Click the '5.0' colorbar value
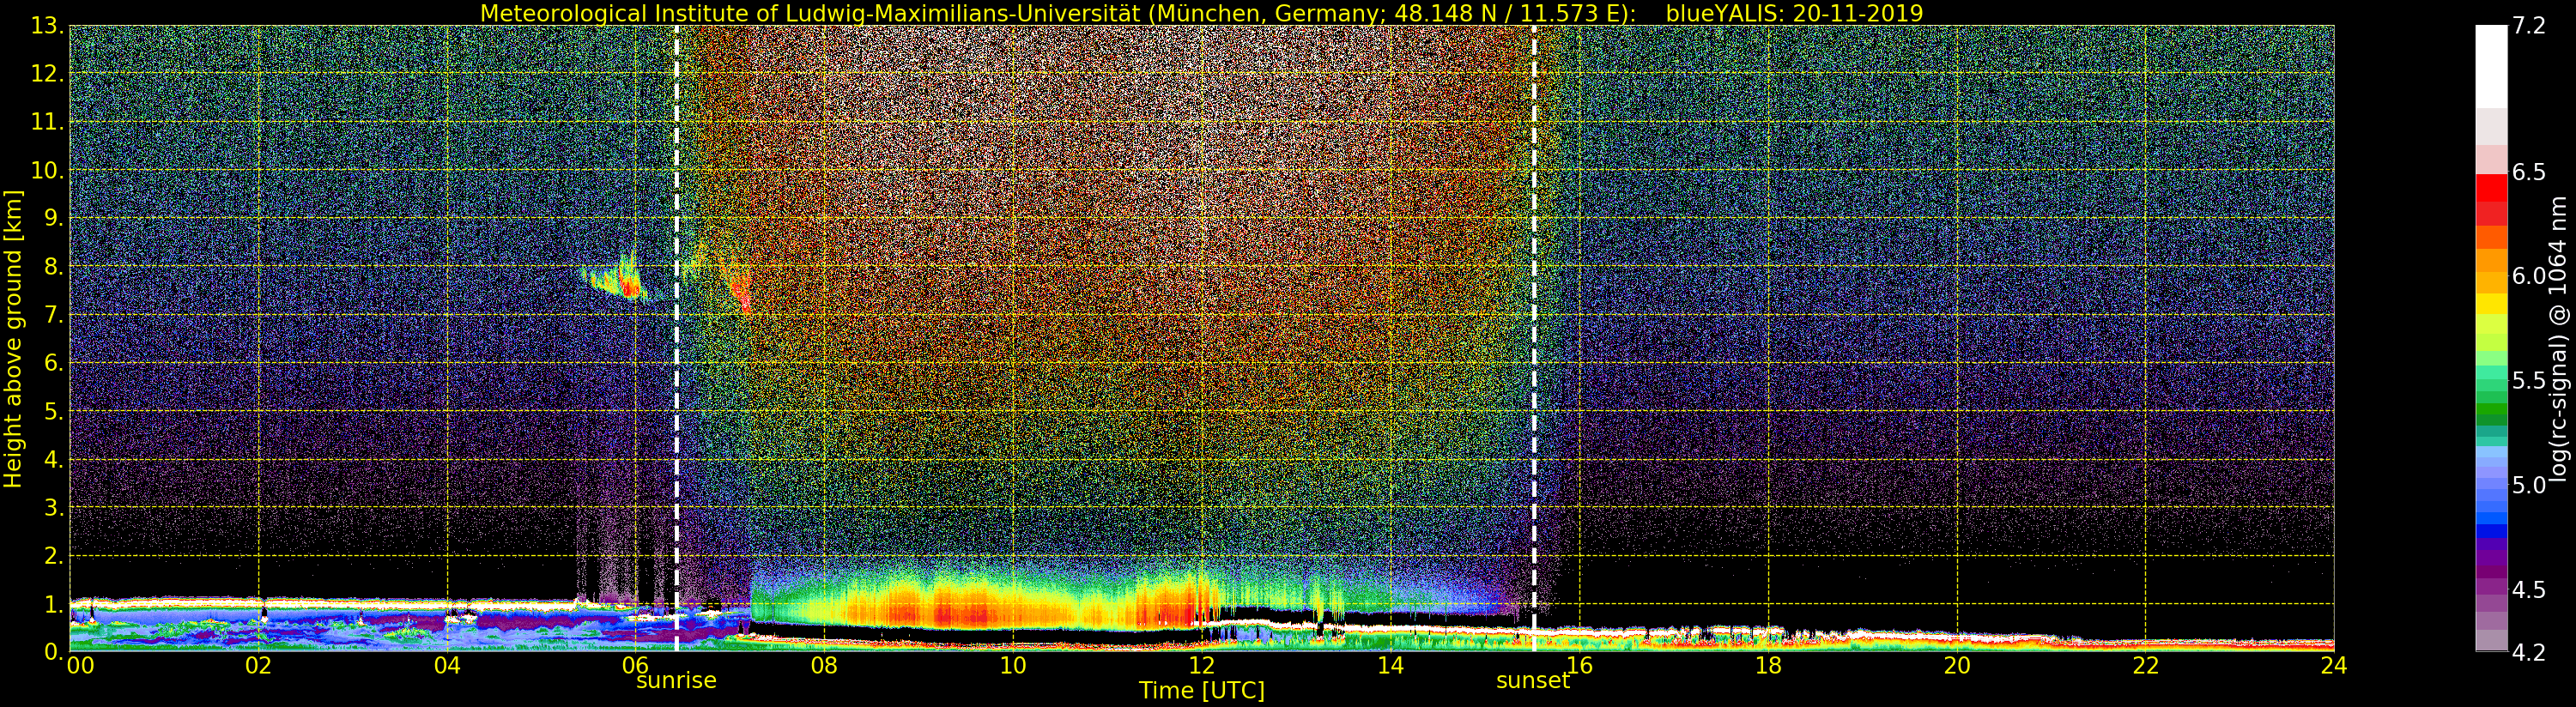 tap(2529, 485)
